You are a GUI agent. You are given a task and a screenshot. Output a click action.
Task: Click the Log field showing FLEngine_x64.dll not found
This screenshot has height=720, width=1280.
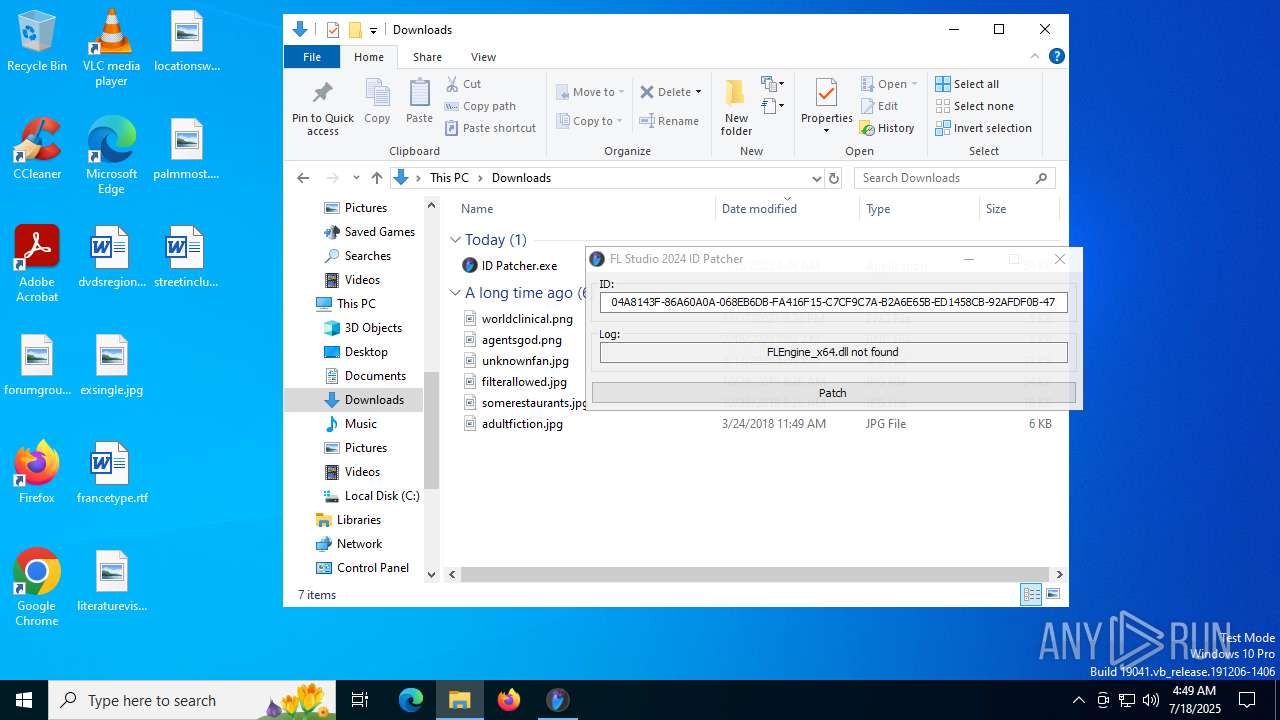click(x=833, y=352)
